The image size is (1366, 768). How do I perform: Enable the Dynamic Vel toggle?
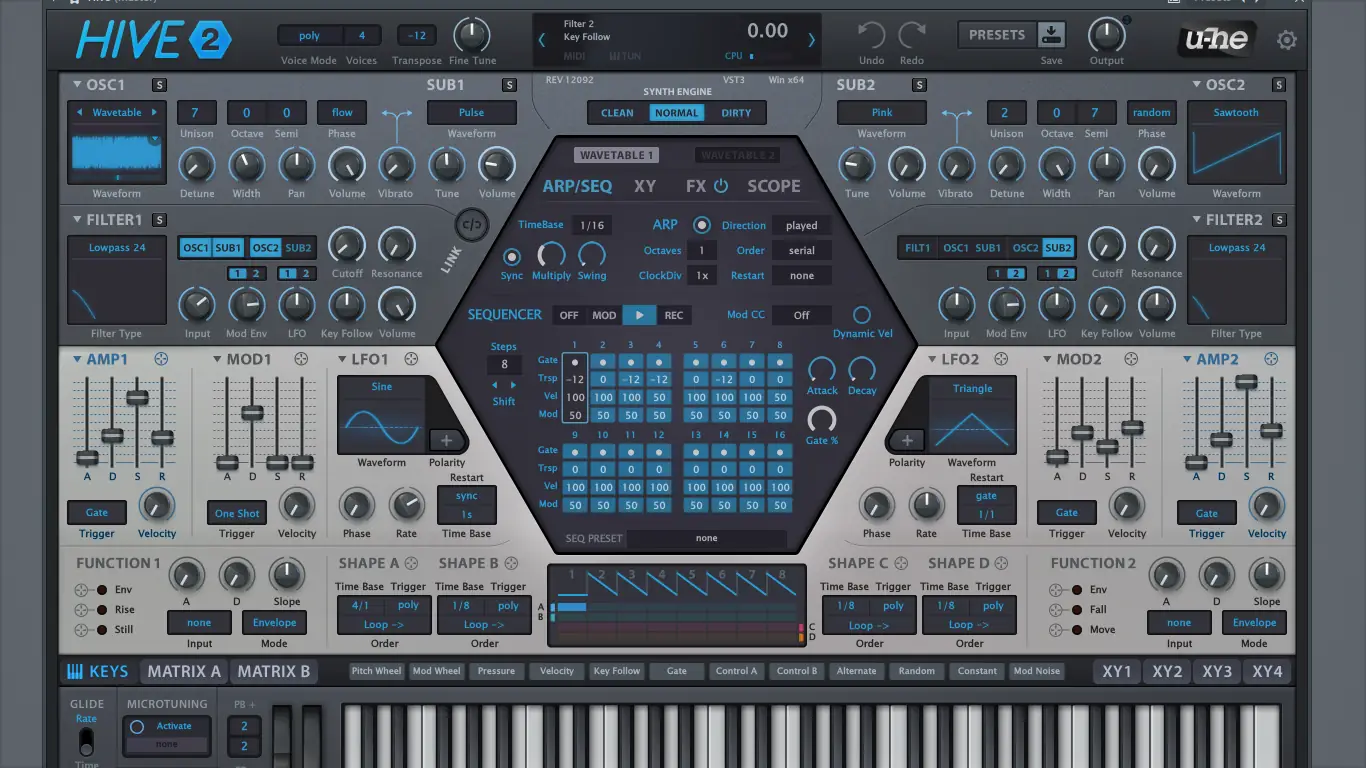pyautogui.click(x=862, y=315)
